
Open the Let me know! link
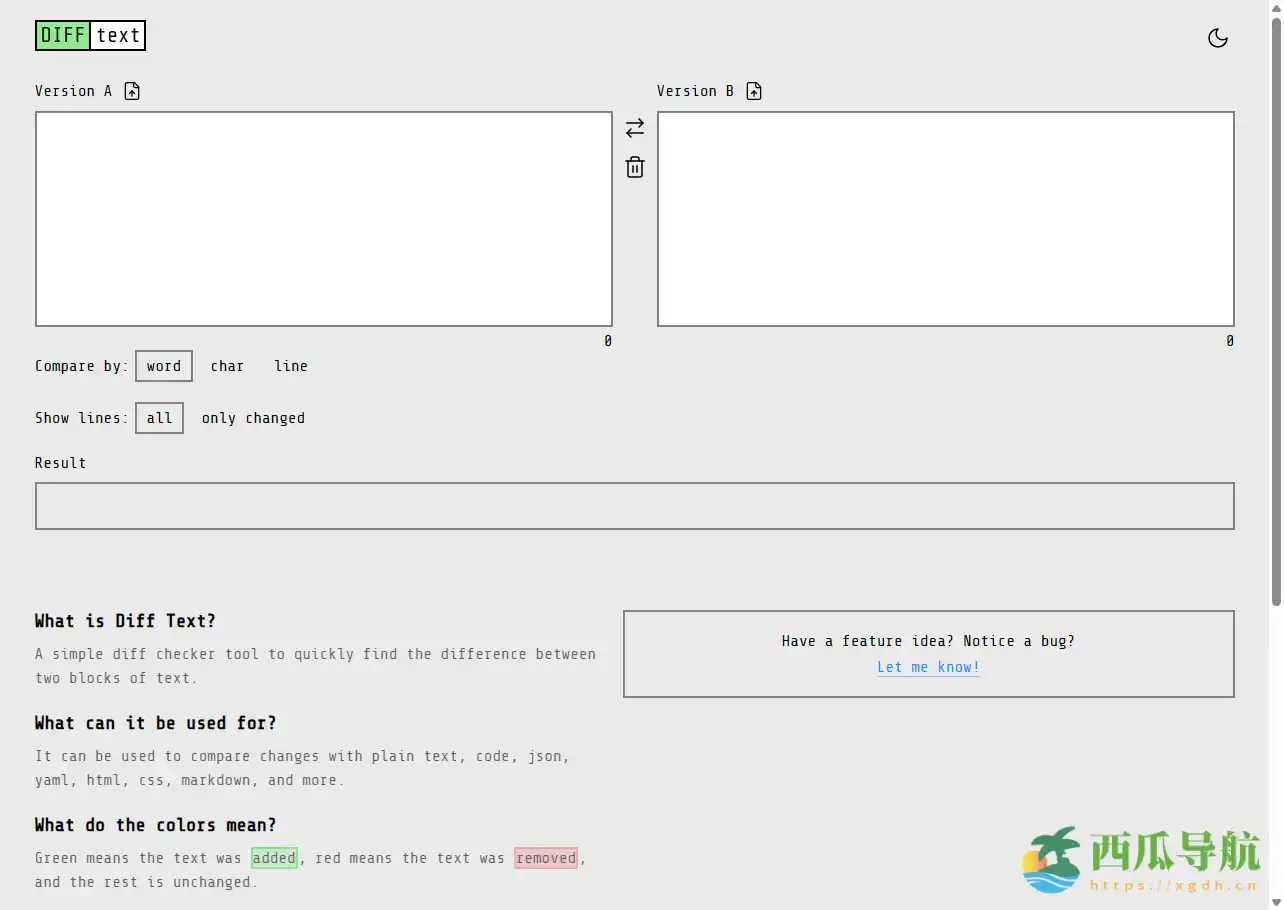pyautogui.click(x=928, y=667)
